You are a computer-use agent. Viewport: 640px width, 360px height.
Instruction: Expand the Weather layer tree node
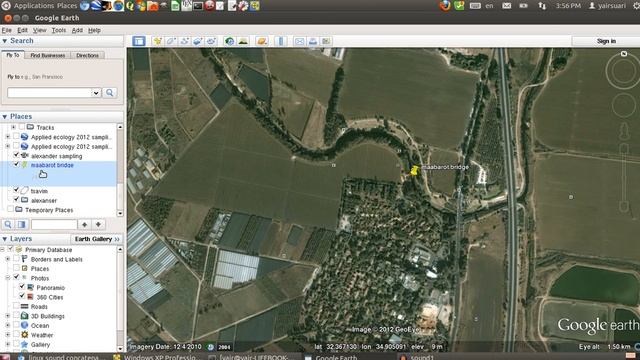coord(8,335)
